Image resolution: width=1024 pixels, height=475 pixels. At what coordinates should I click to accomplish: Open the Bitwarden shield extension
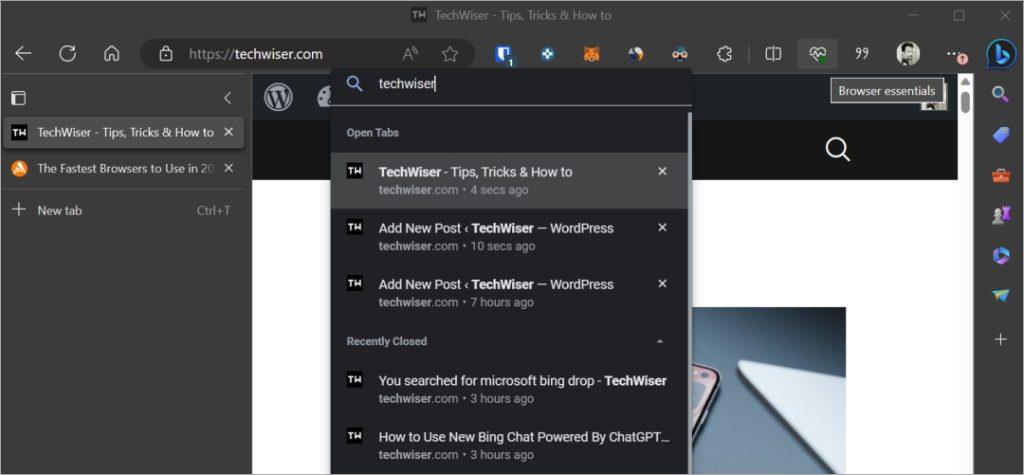(503, 54)
